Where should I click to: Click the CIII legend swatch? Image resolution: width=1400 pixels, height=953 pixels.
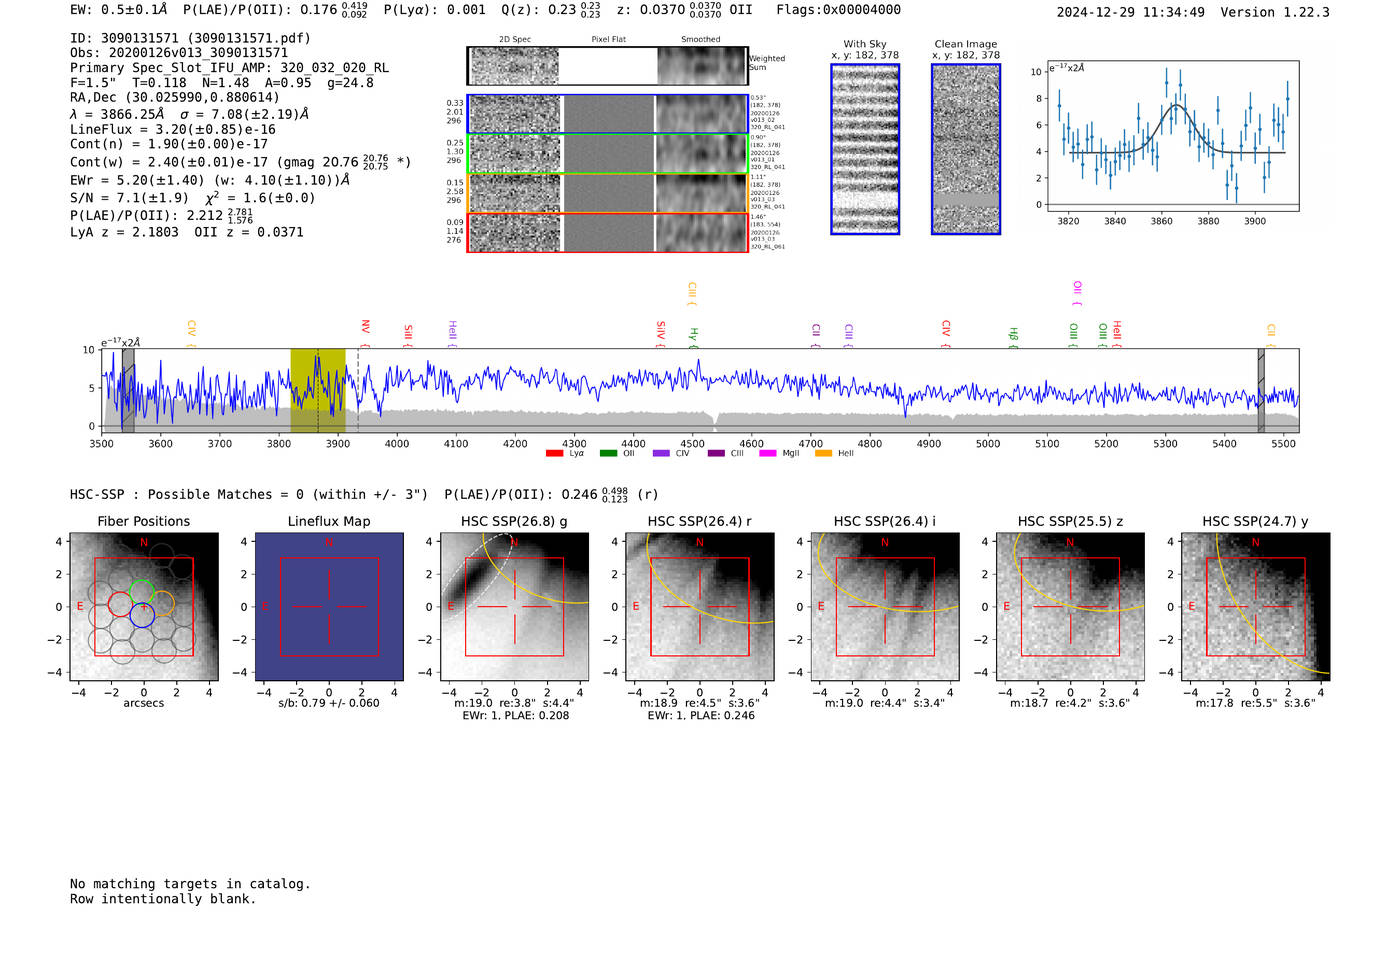point(716,454)
